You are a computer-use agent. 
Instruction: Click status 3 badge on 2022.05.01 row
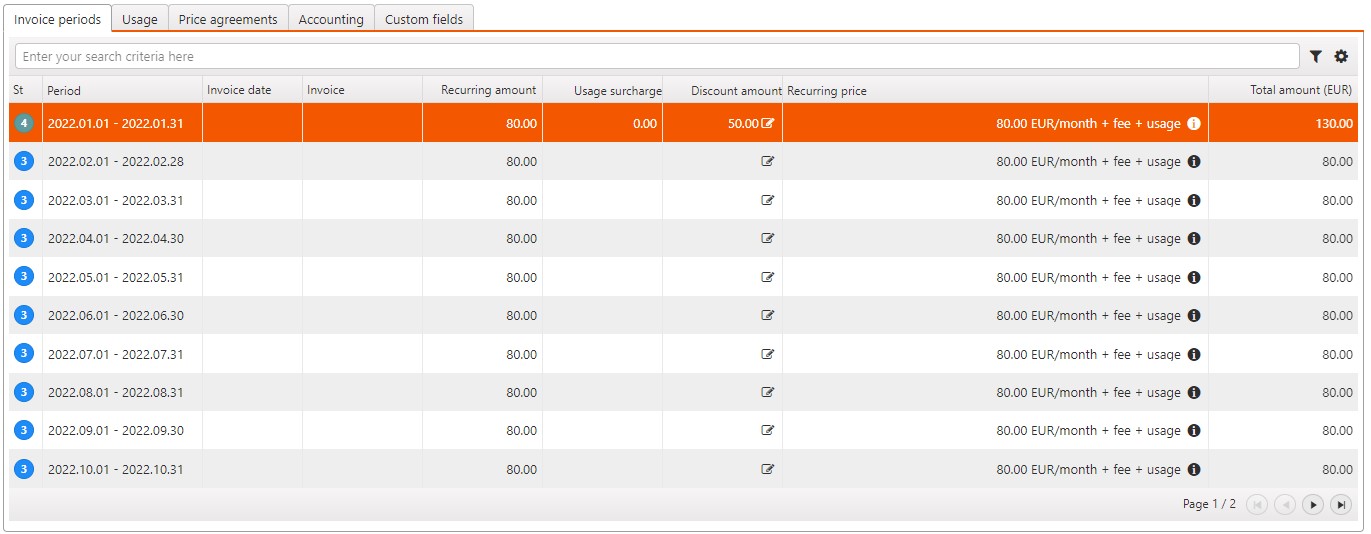[24, 277]
